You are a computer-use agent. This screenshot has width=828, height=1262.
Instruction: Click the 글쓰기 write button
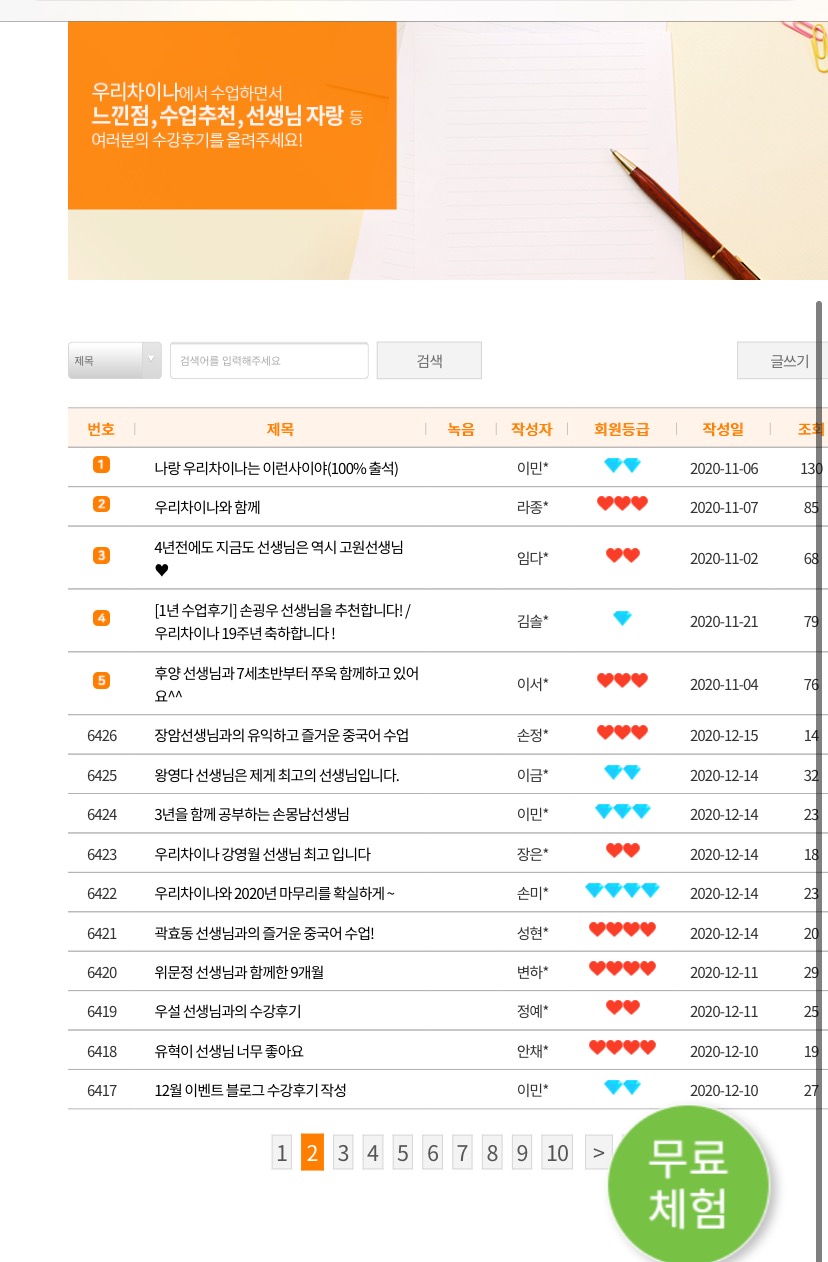(x=782, y=360)
